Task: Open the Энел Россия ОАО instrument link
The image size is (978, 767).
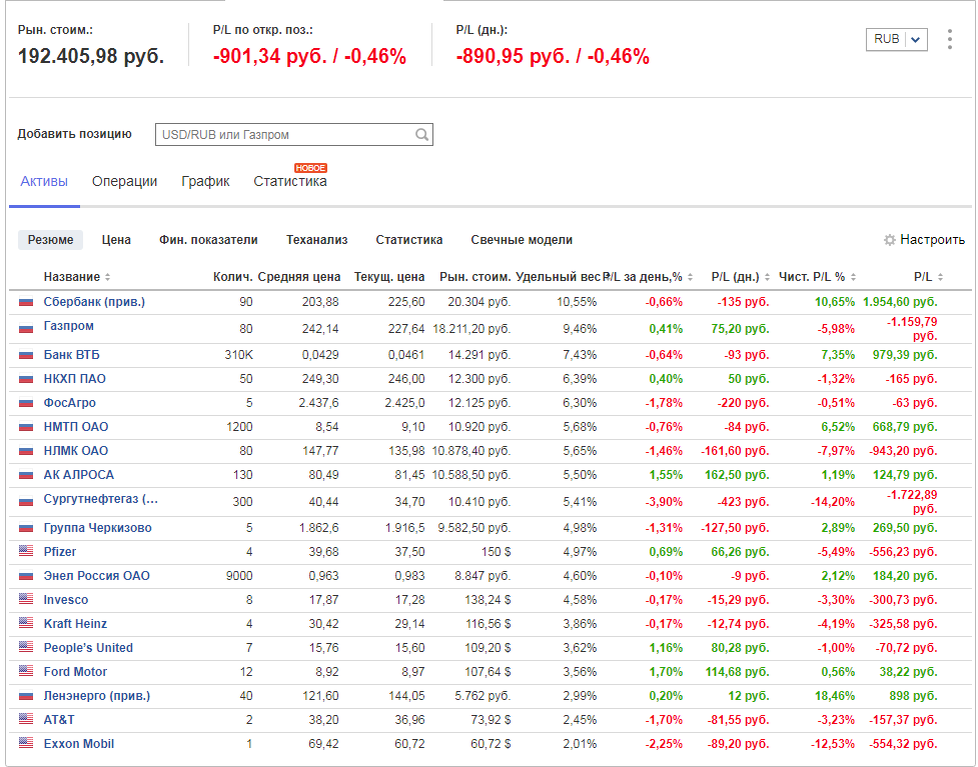Action: click(x=97, y=576)
